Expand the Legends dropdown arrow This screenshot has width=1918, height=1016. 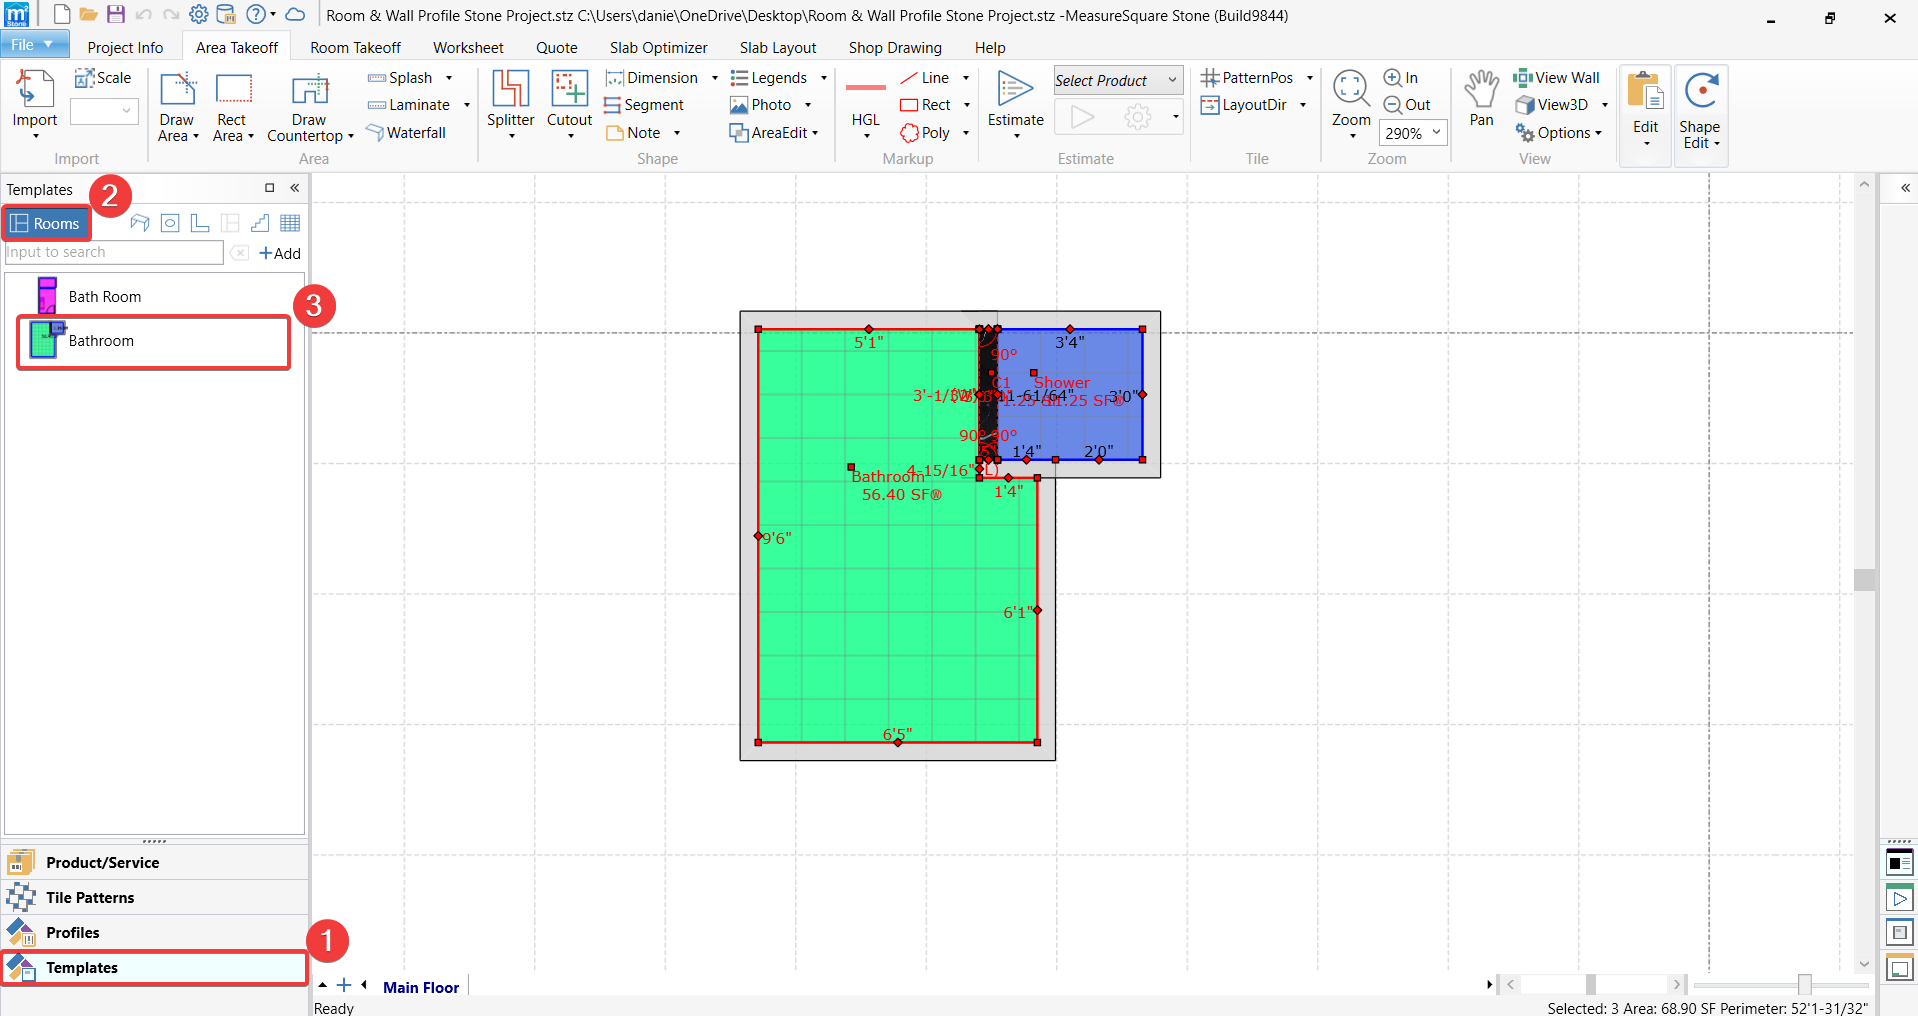pos(824,78)
